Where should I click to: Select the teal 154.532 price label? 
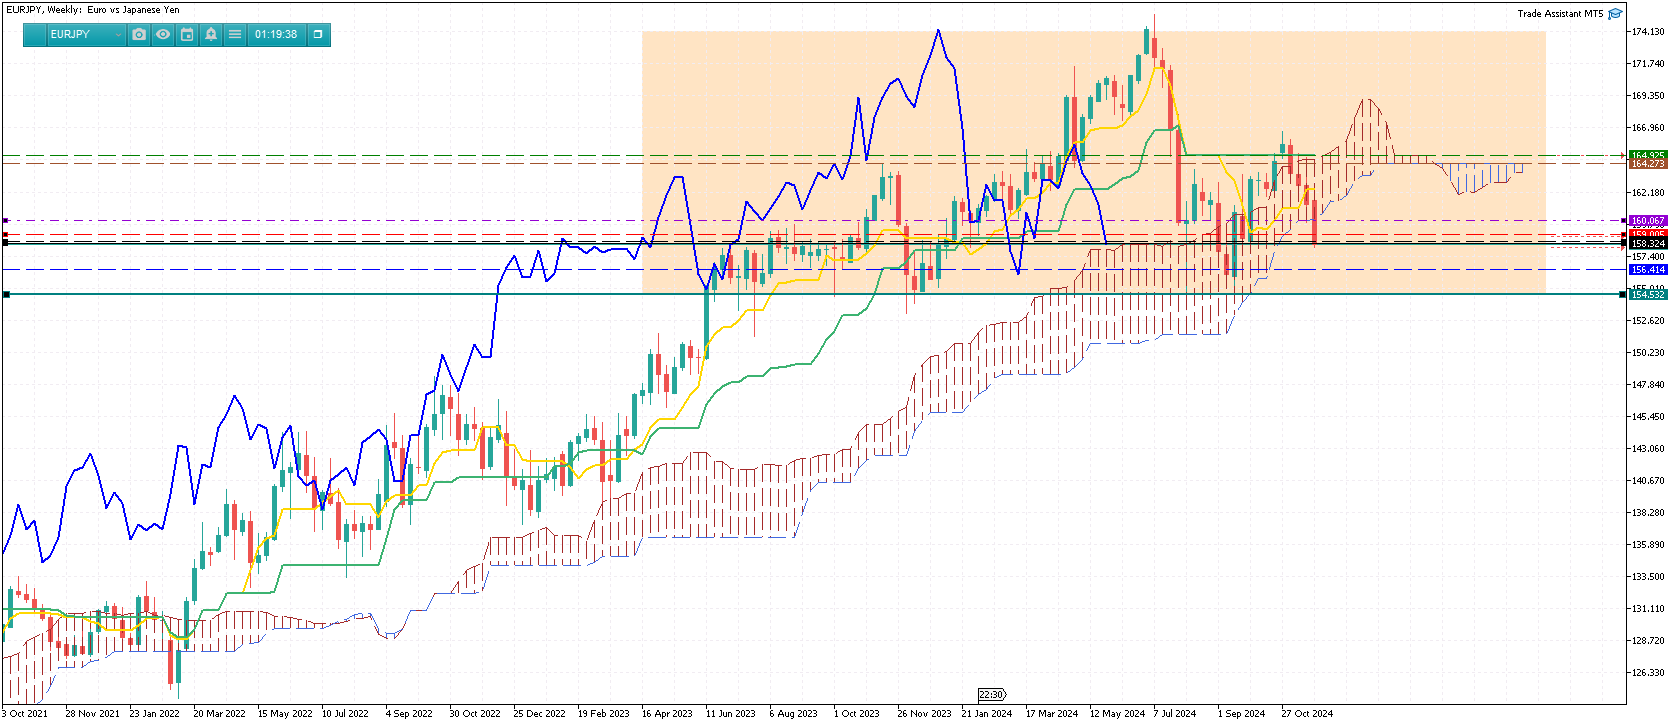click(1648, 295)
